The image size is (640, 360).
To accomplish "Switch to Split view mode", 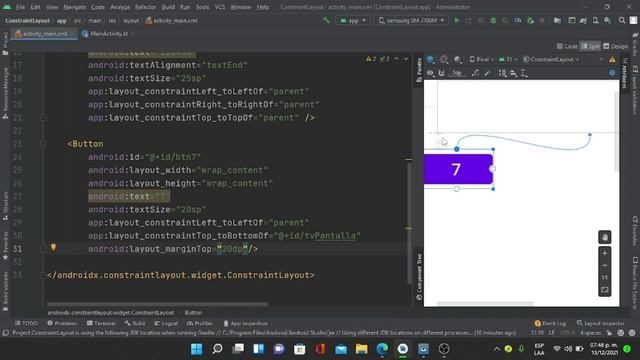I will [590, 47].
